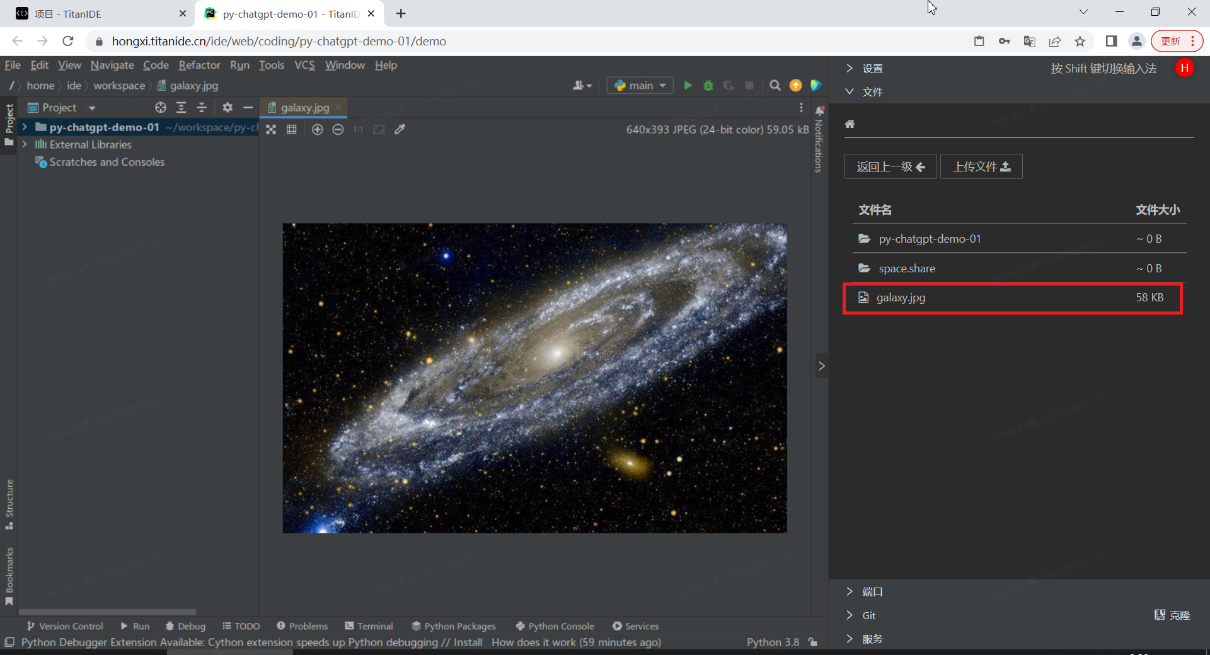
Task: Zoom out on the galaxy image
Action: [338, 130]
